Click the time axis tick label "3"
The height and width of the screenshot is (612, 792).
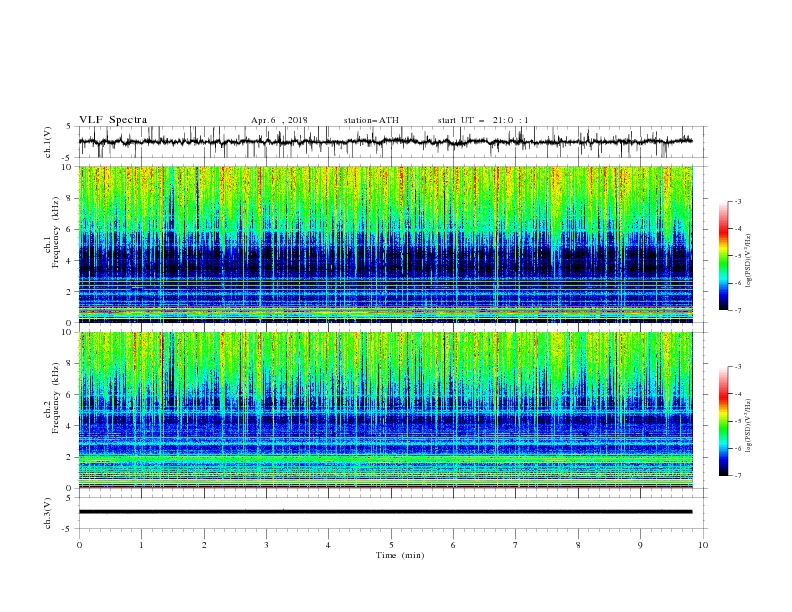click(x=266, y=545)
